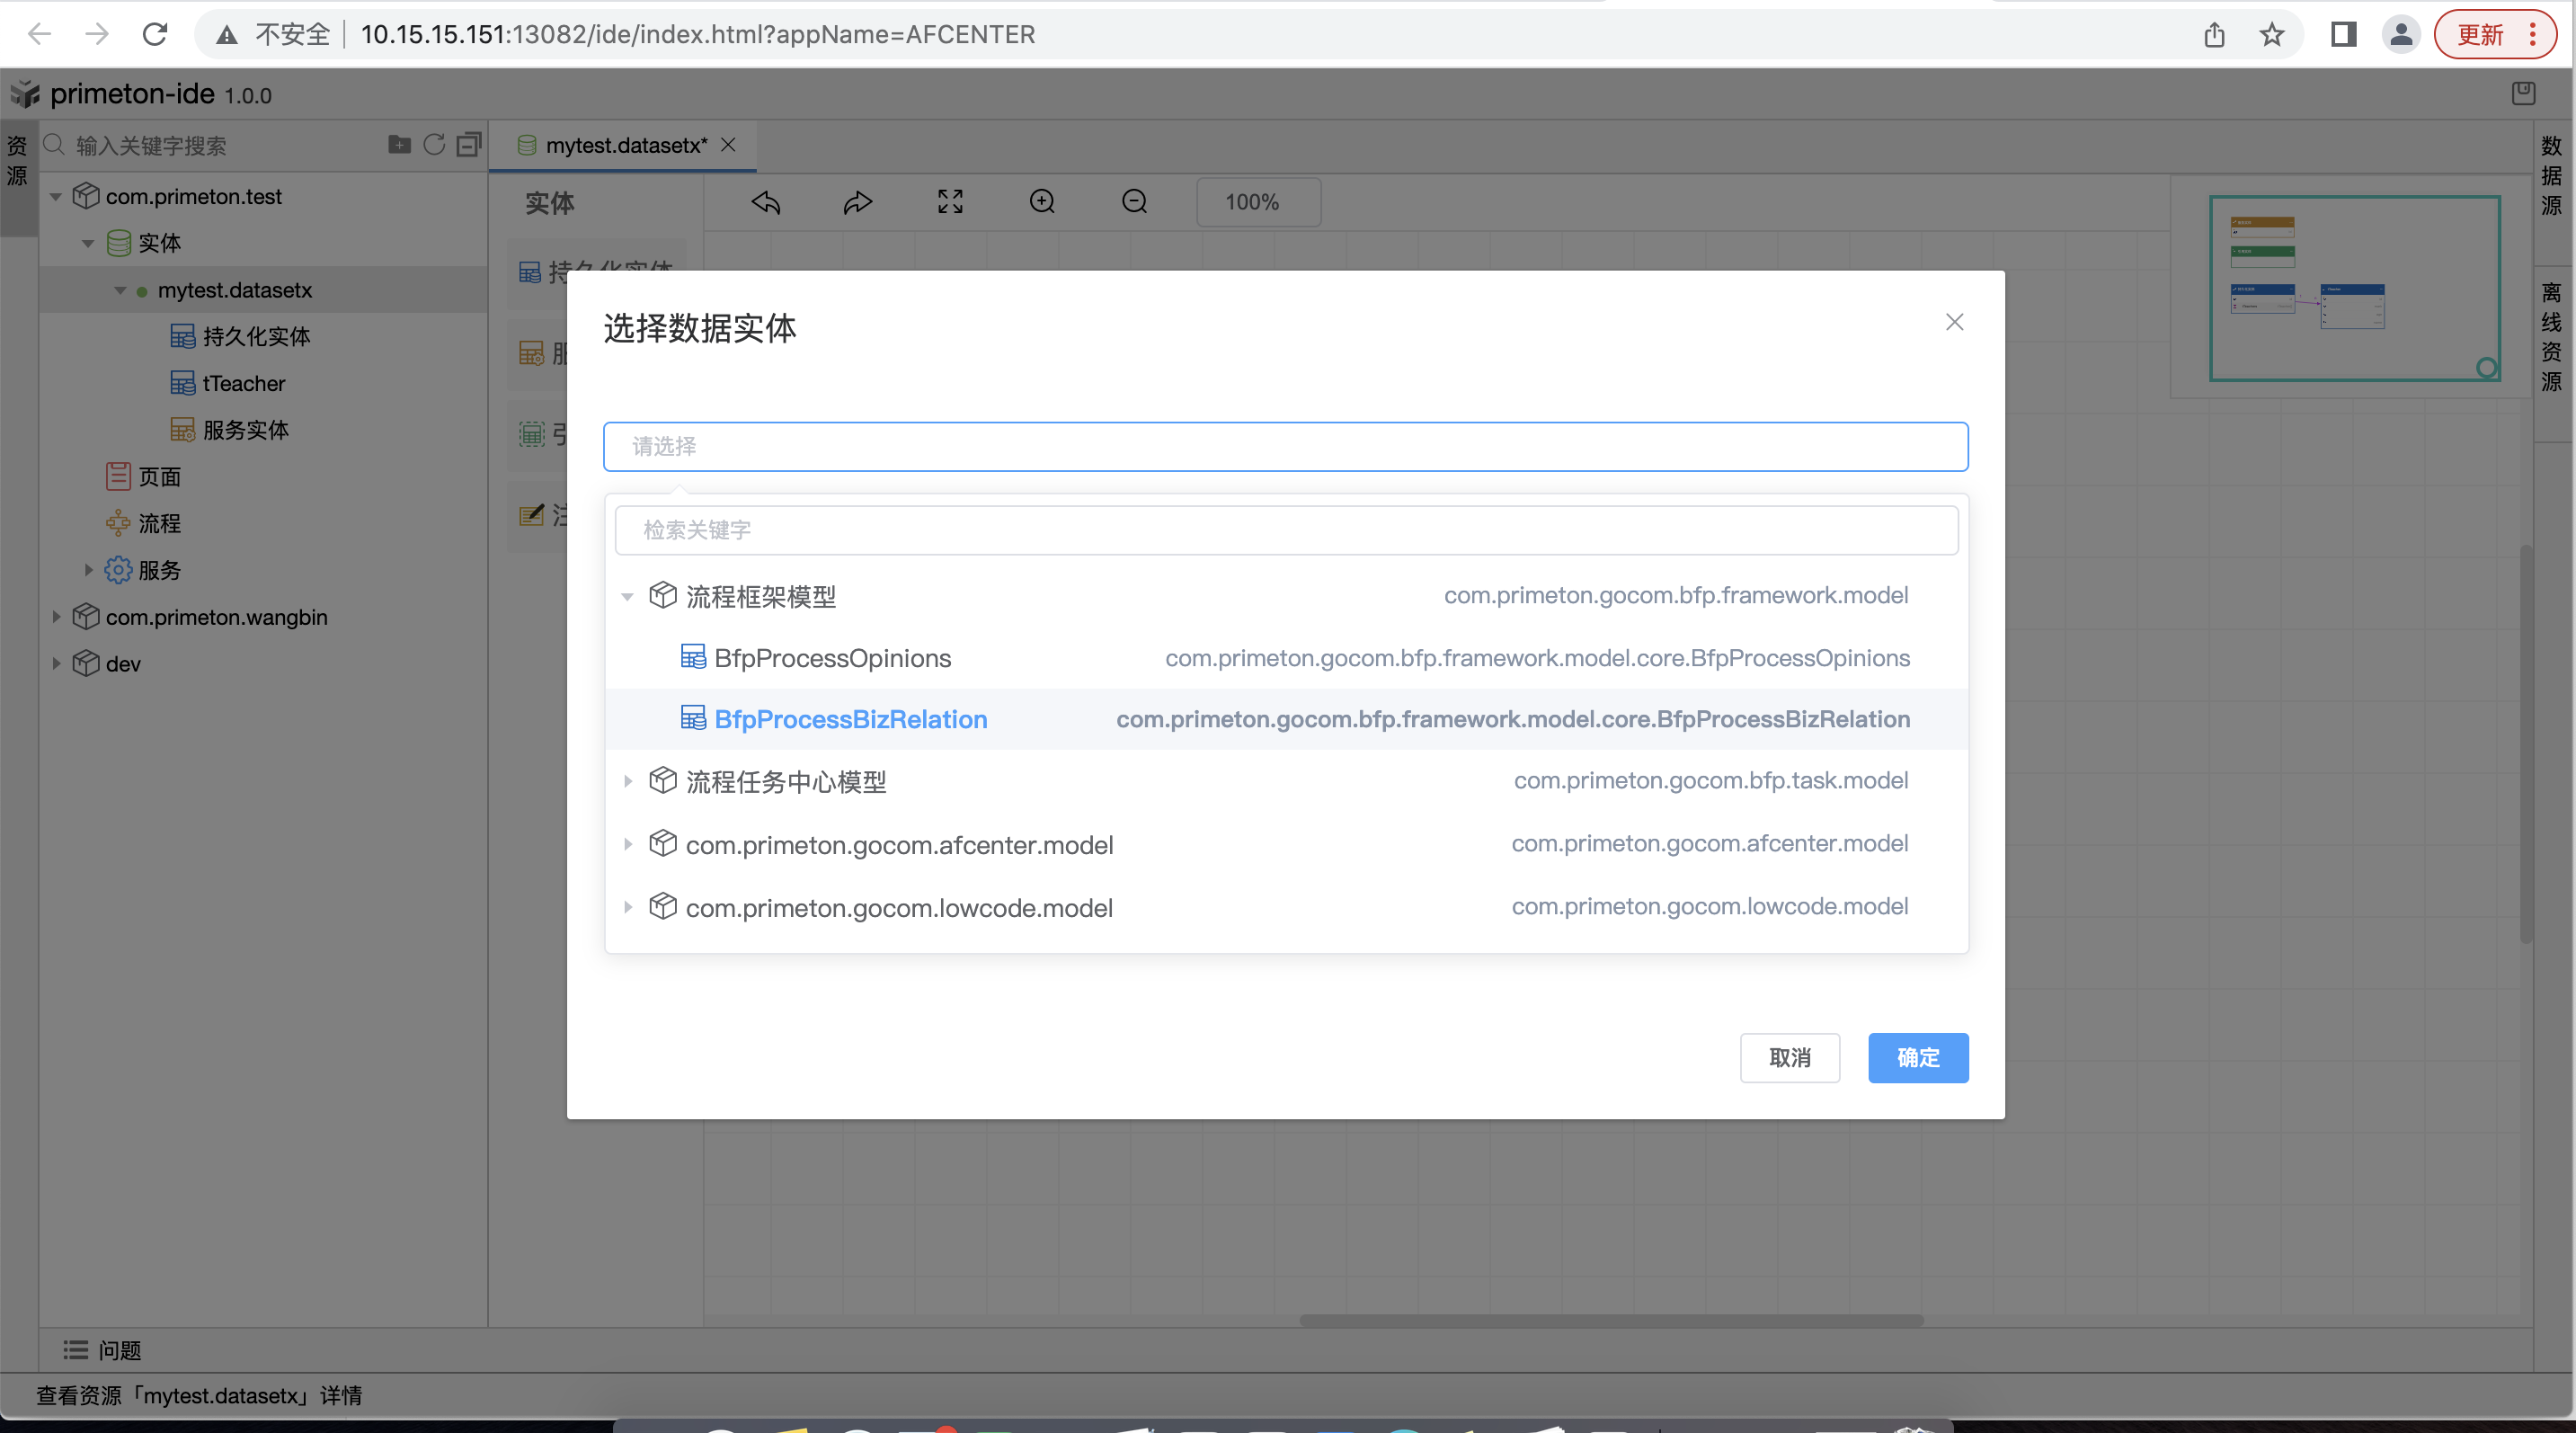Click the fit-to-screen icon

coord(950,202)
